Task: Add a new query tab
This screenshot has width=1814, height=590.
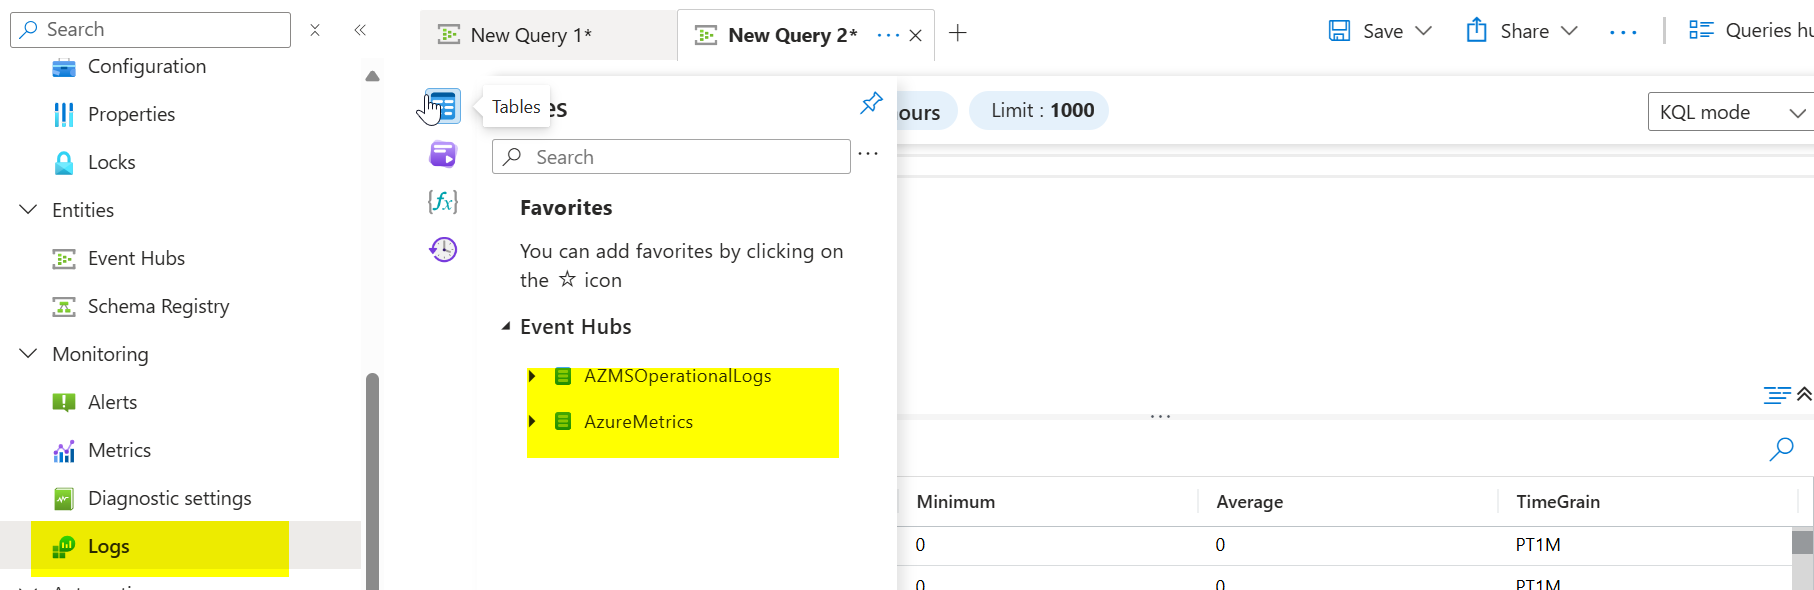Action: pyautogui.click(x=958, y=33)
